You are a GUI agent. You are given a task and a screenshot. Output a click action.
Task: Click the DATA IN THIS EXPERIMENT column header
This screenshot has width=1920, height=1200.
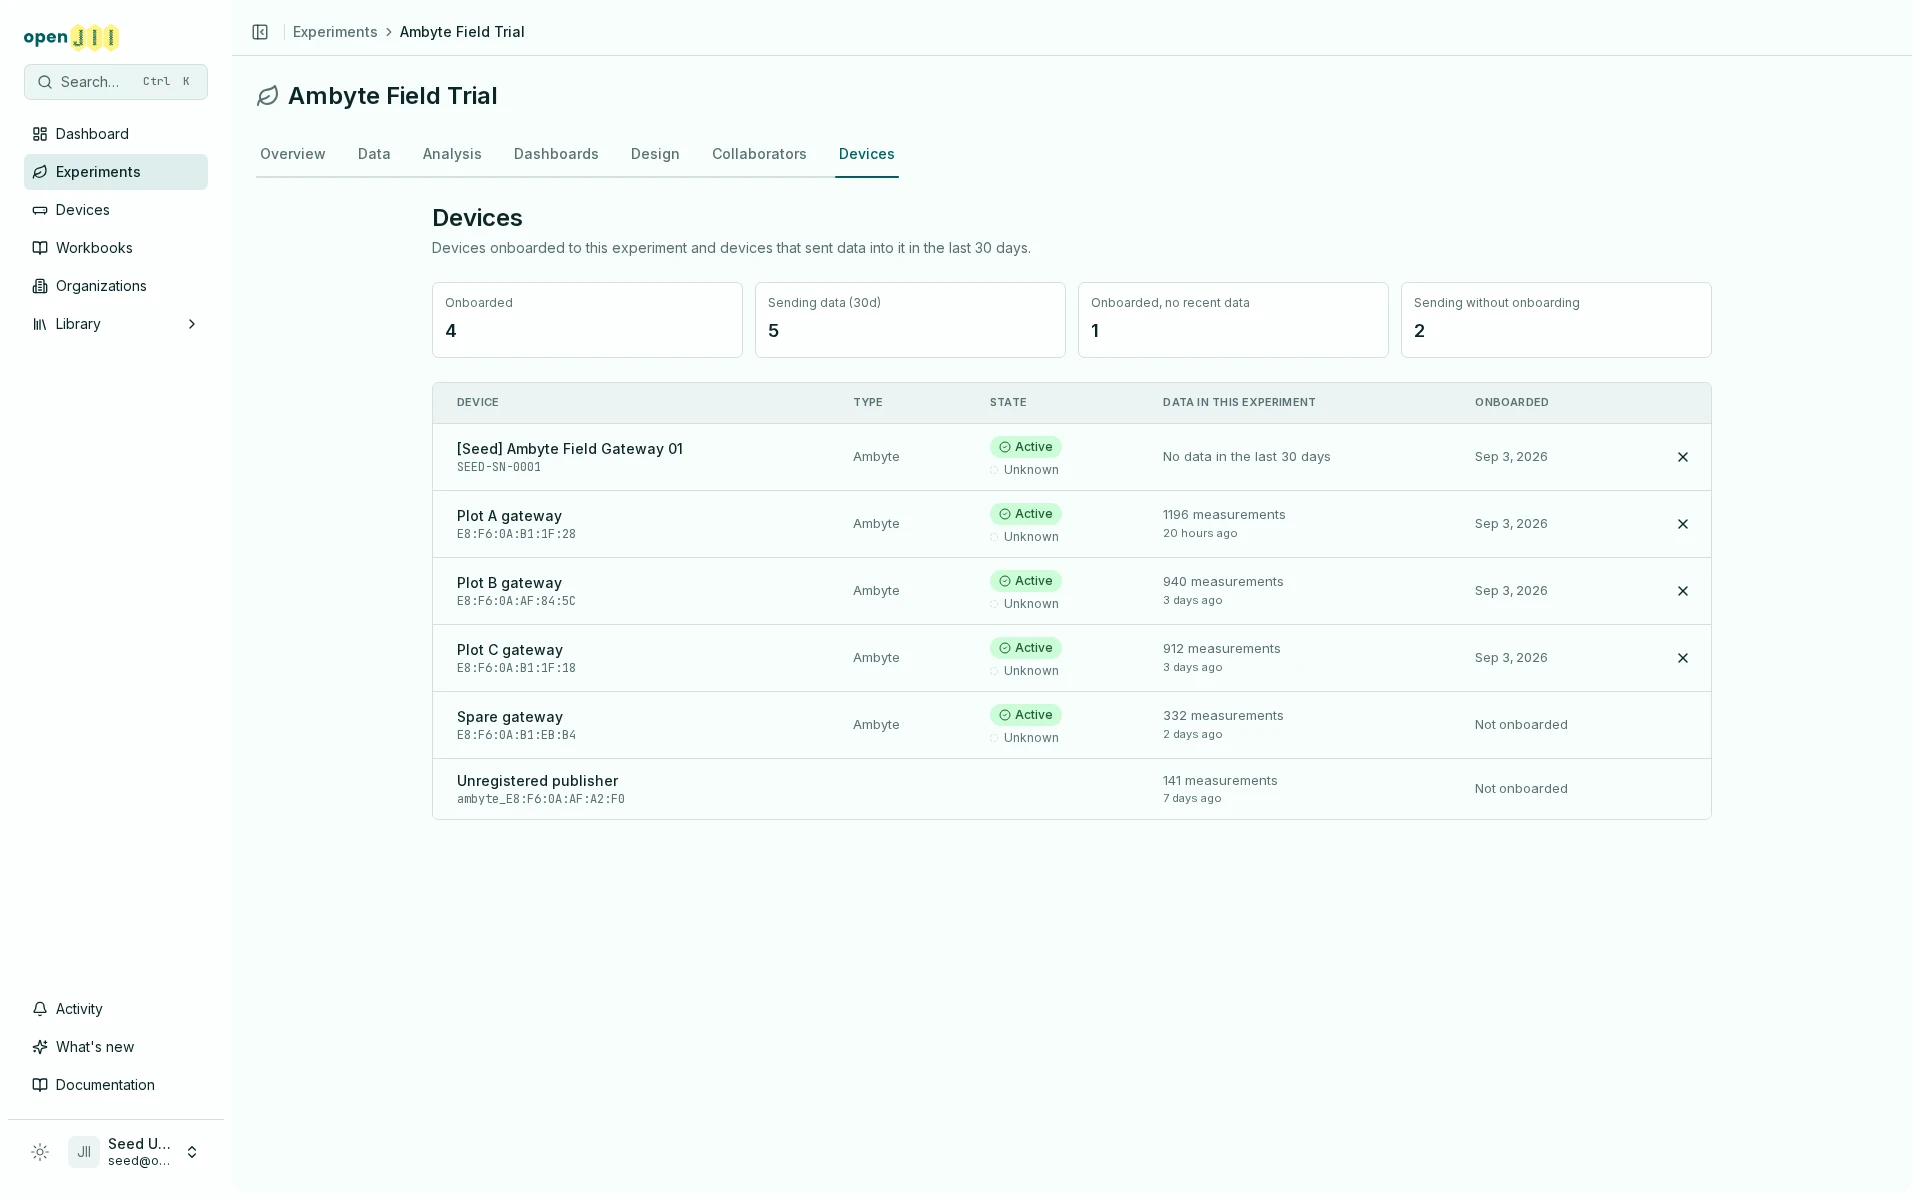tap(1239, 402)
